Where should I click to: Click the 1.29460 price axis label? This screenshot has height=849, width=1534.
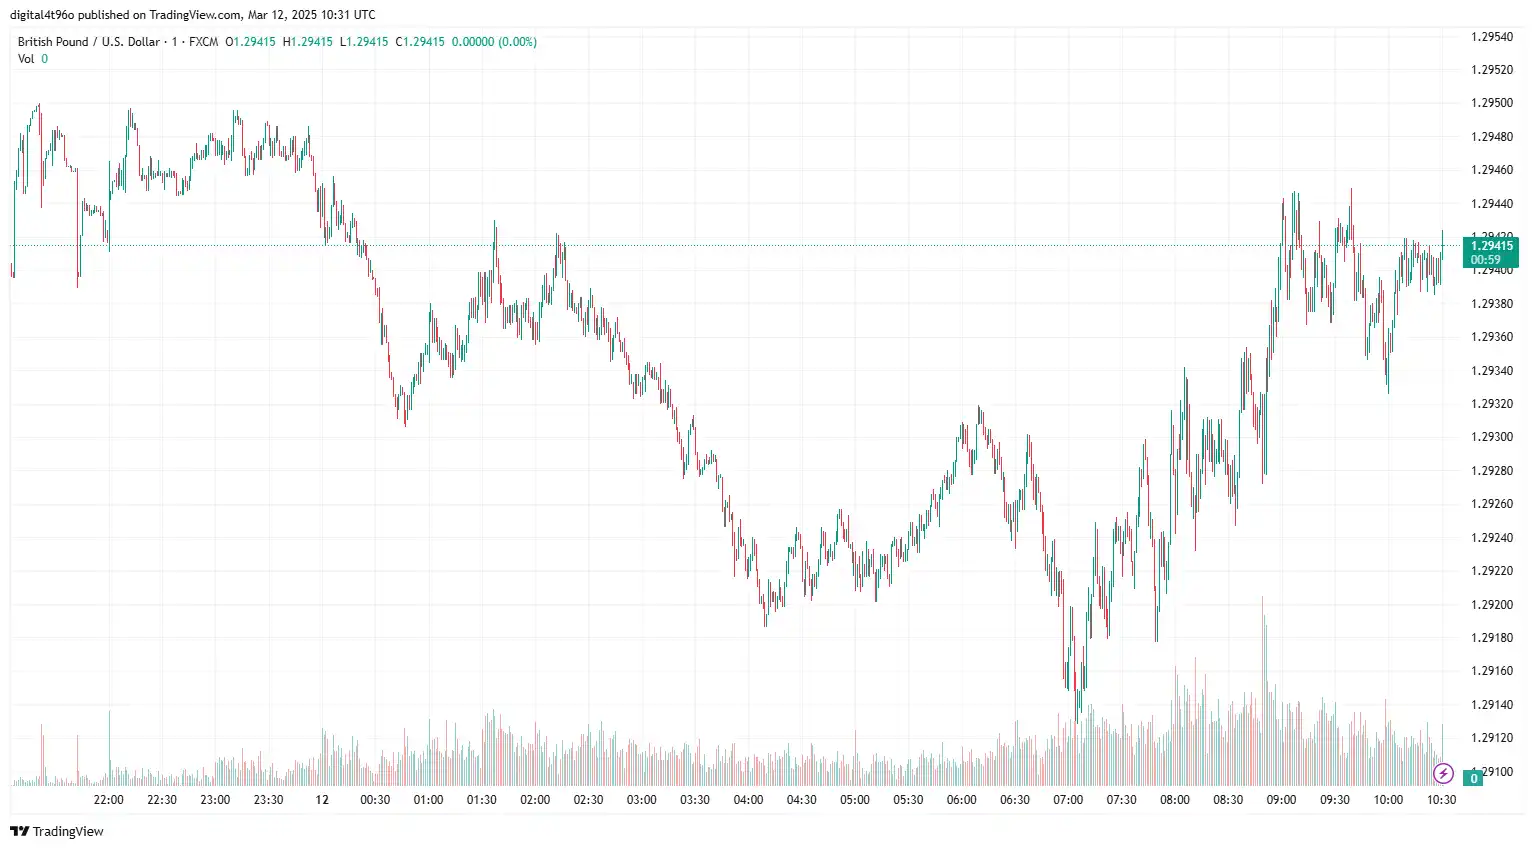(1492, 170)
